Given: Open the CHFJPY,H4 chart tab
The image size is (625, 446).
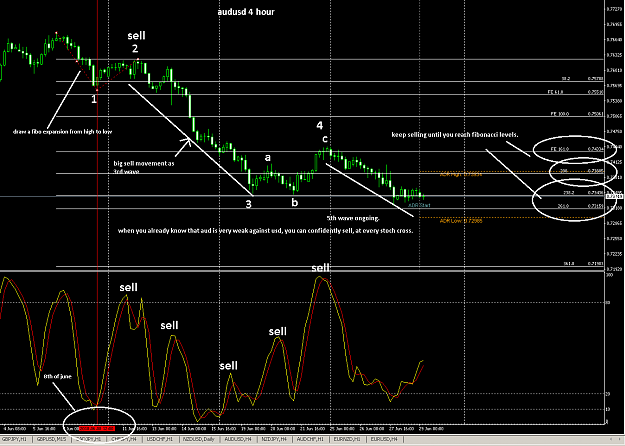Looking at the screenshot, I should click(x=124, y=439).
